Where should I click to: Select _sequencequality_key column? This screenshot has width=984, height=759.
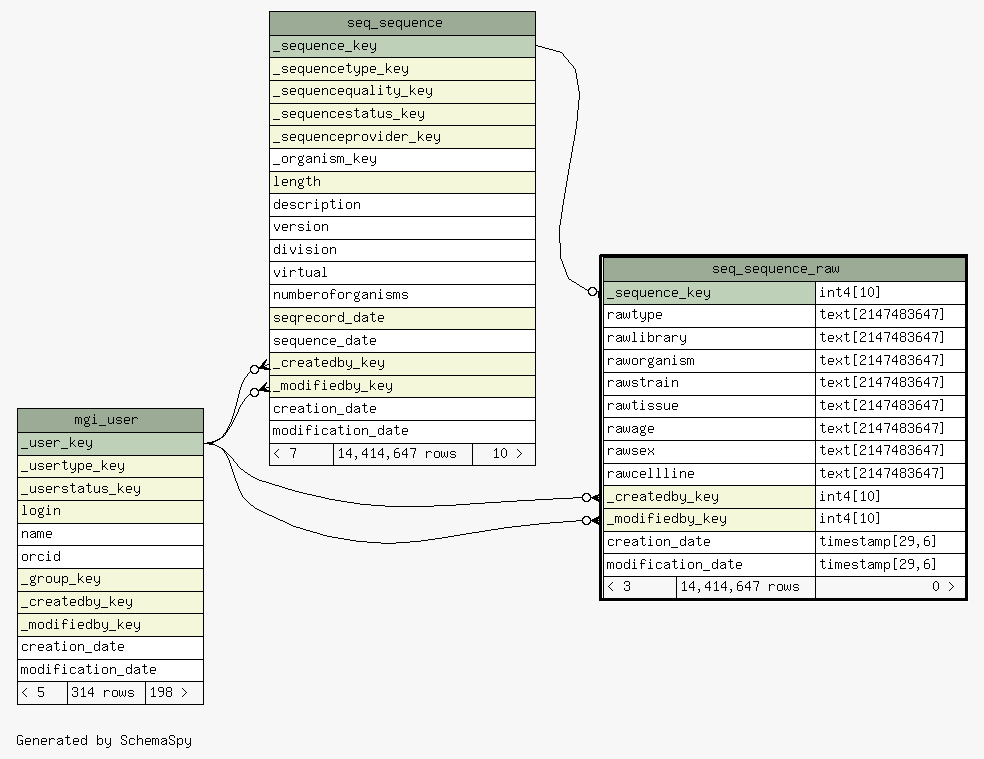pos(402,92)
